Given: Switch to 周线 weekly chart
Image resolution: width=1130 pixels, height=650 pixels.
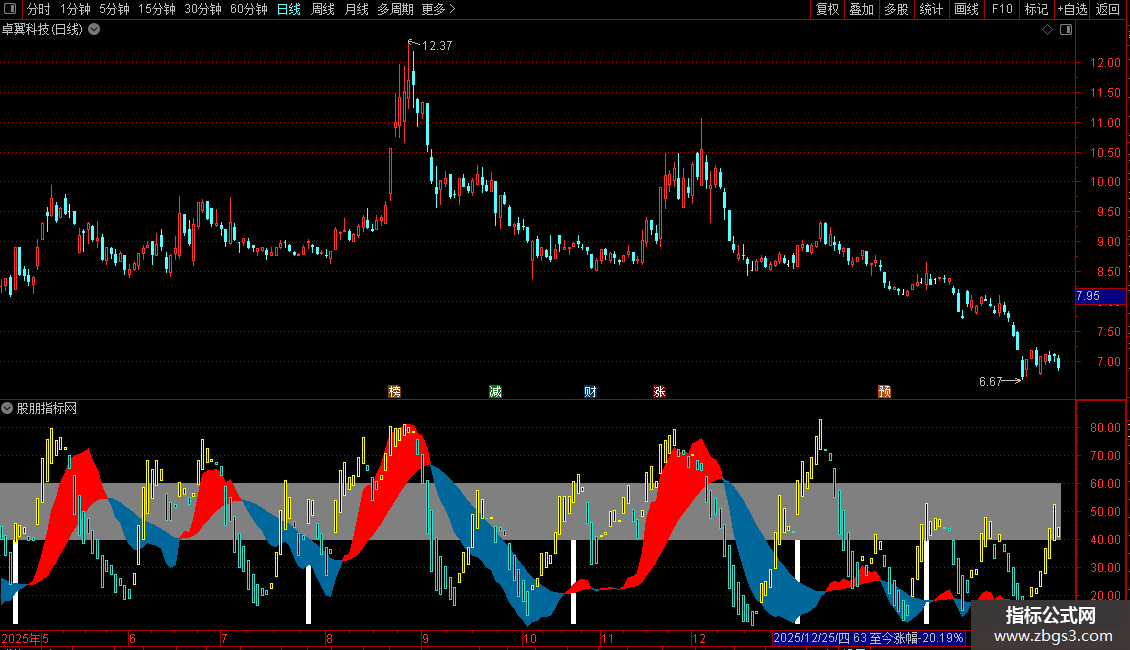Looking at the screenshot, I should pyautogui.click(x=322, y=9).
